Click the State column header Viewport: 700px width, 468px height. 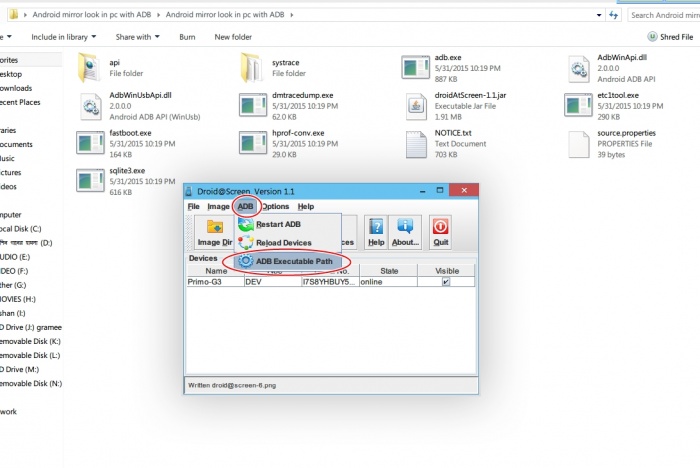(x=389, y=271)
